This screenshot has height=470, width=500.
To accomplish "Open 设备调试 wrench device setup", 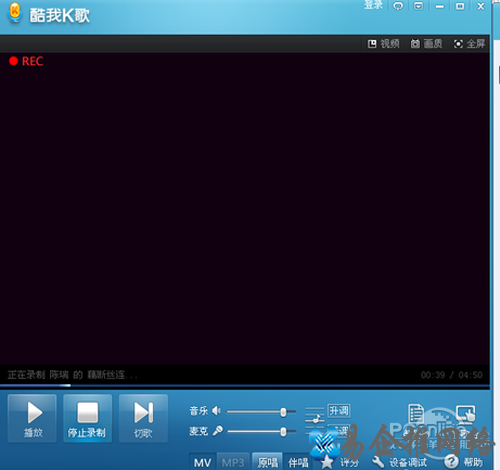I will (x=378, y=462).
